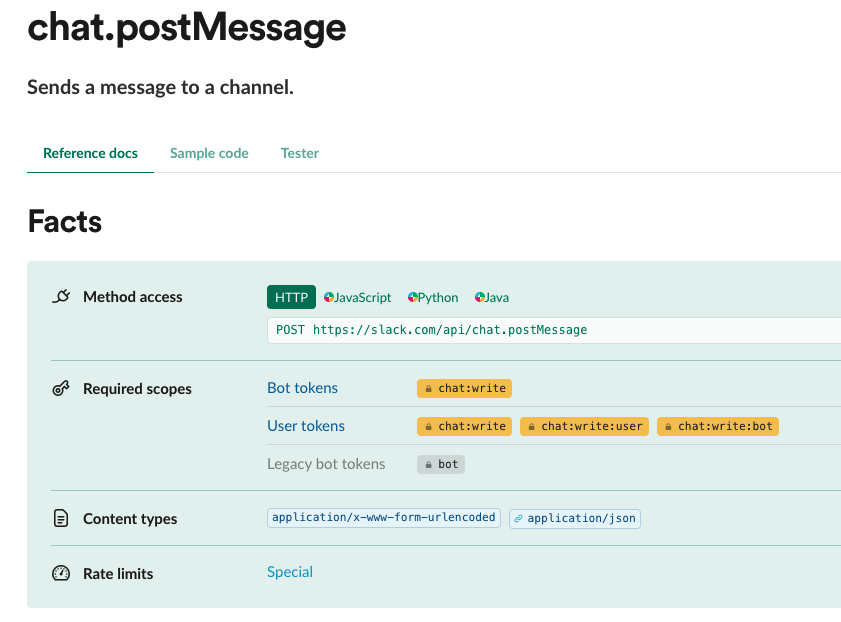Open the Reference docs tab
Viewport: 841px width, 622px height.
coord(90,153)
